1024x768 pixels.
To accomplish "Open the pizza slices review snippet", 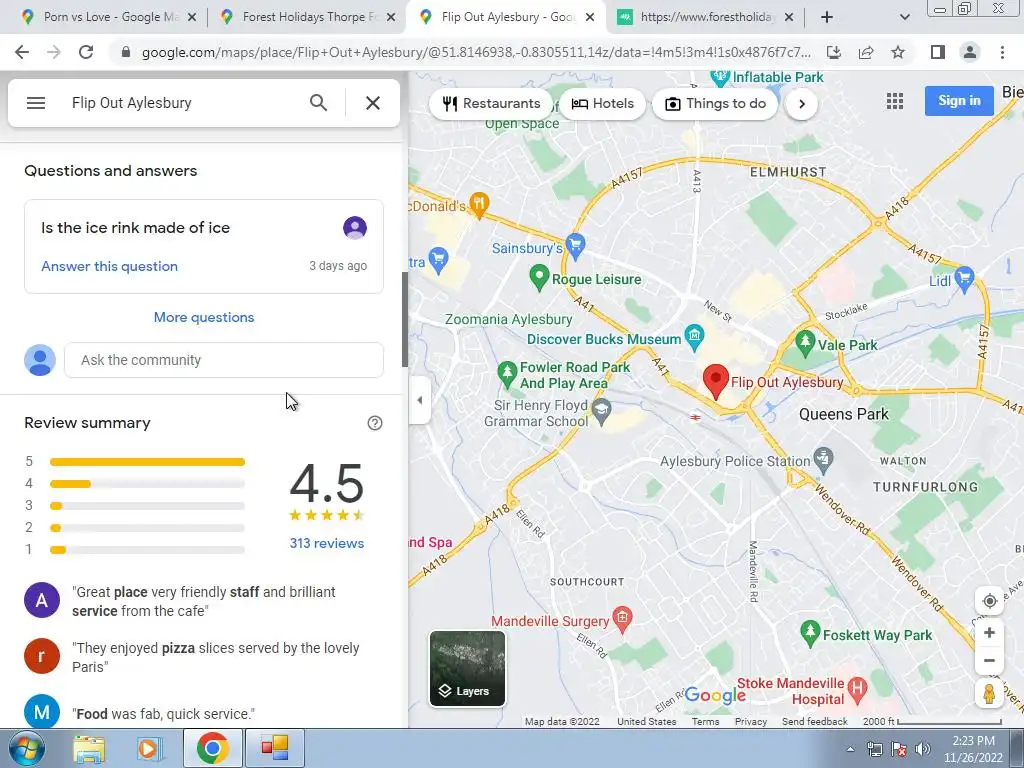I will 216,657.
